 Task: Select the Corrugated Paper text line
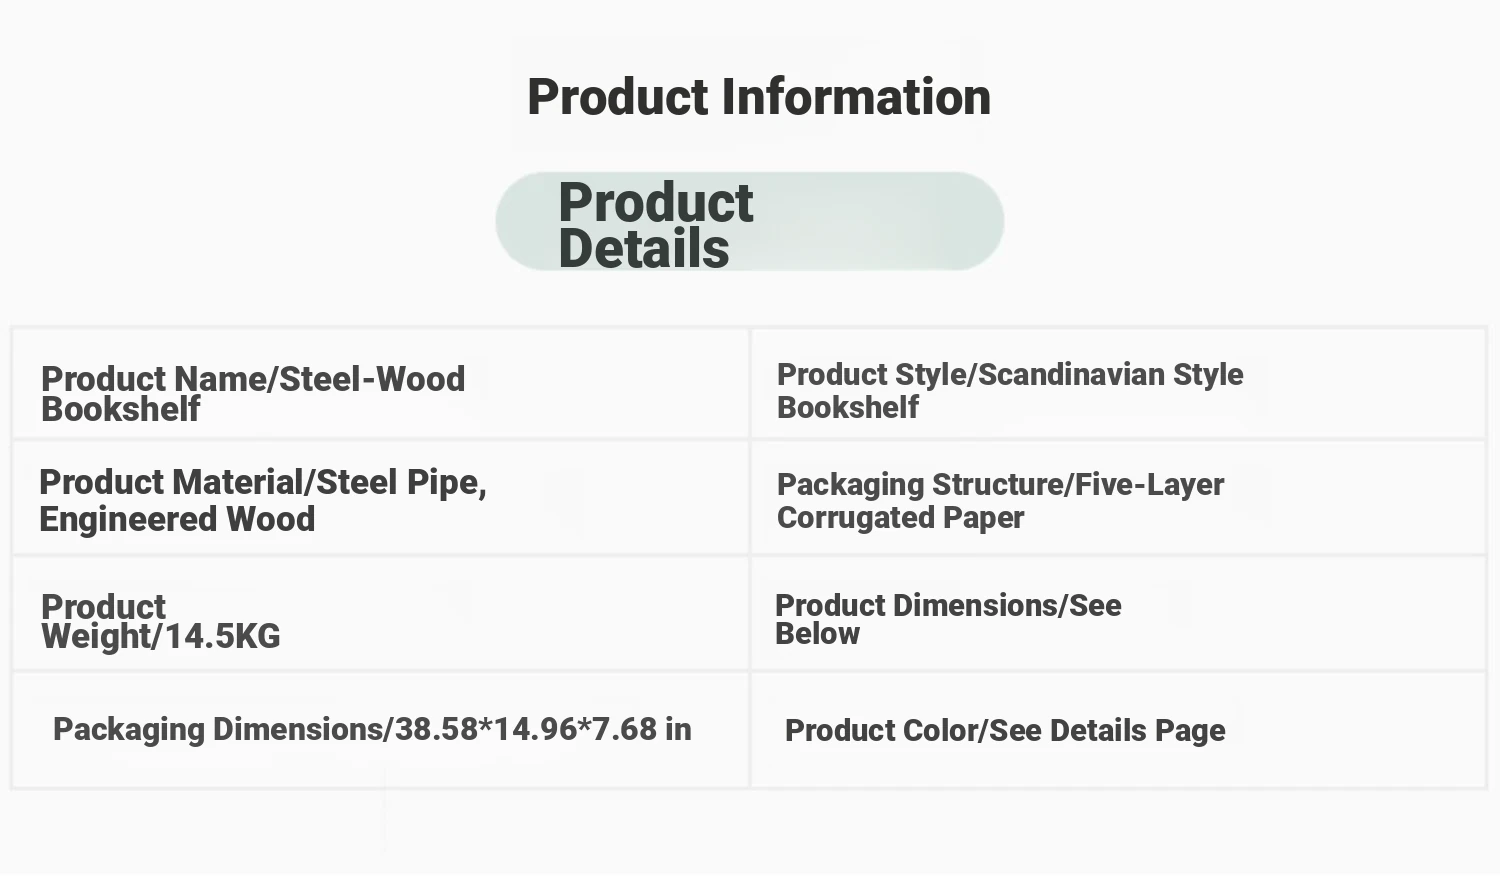point(901,518)
